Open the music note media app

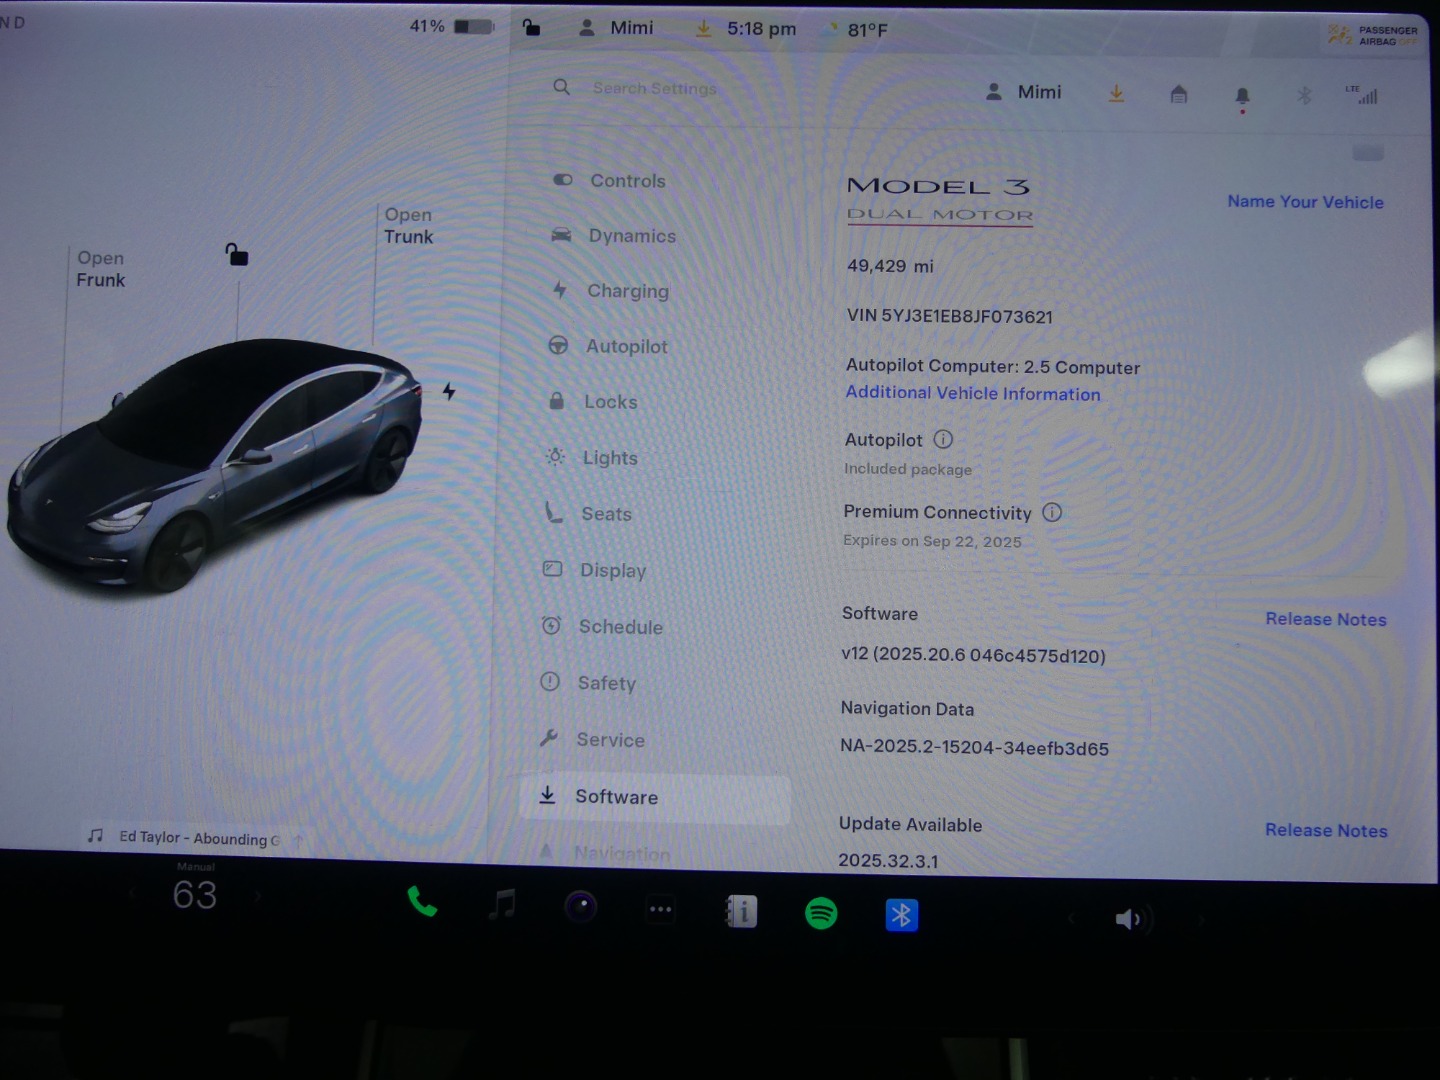(x=502, y=904)
